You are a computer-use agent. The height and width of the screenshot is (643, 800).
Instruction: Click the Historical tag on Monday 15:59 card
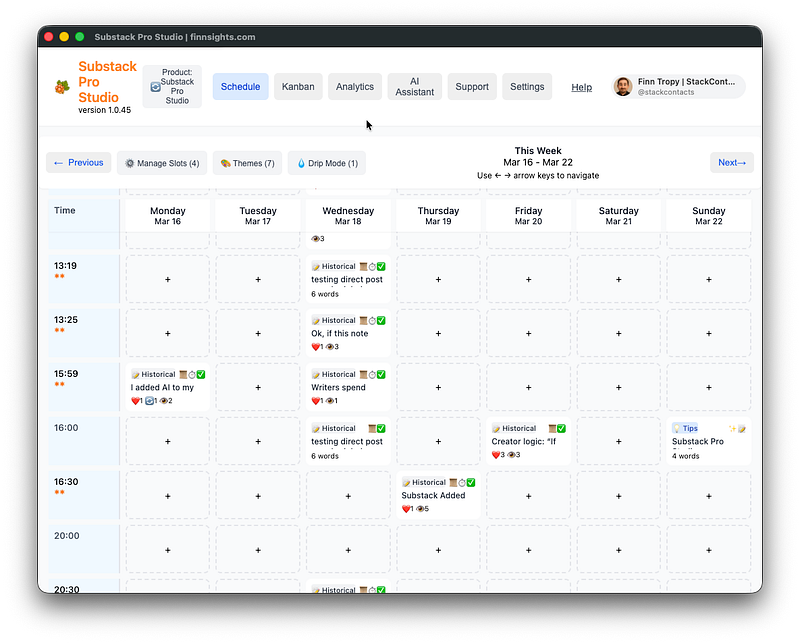click(153, 375)
